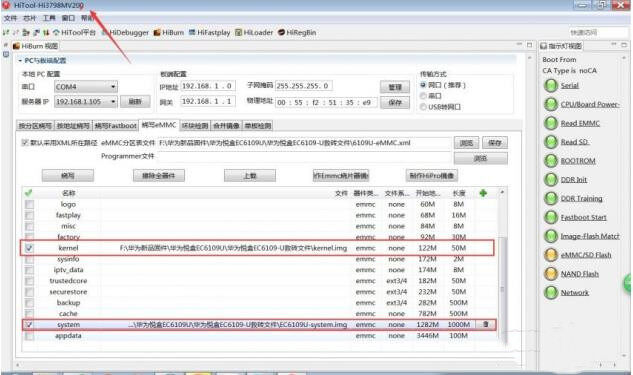Open the HiBurn tool in toolbar
This screenshot has height=375, width=633.
click(169, 32)
